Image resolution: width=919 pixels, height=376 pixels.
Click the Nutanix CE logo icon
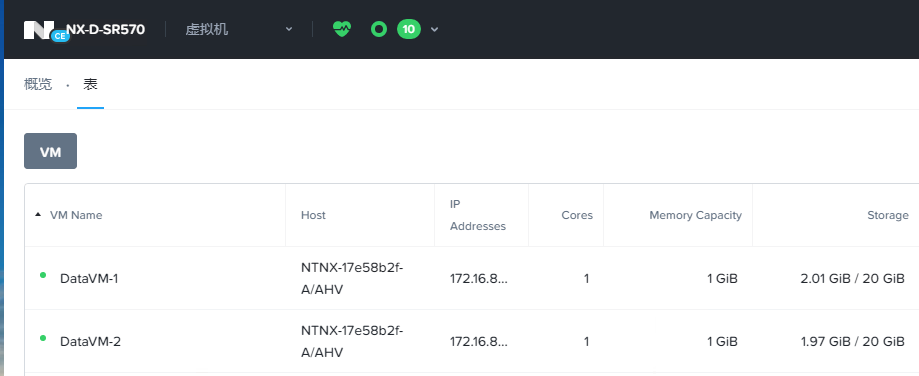click(46, 30)
